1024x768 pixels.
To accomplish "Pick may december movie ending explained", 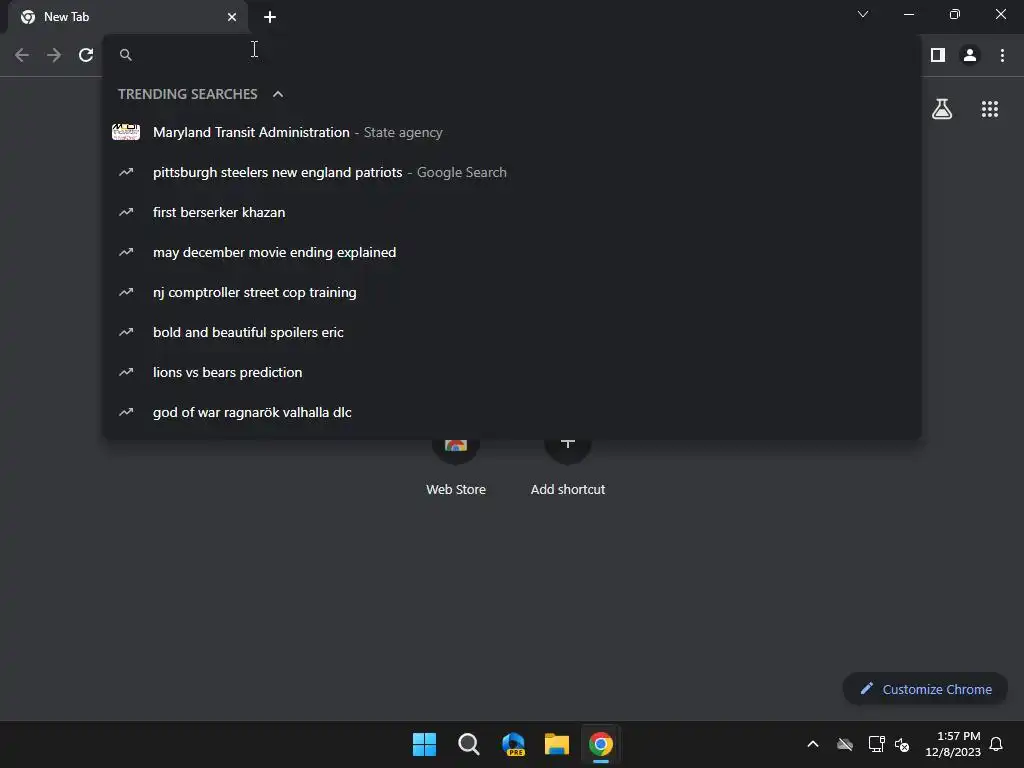I will 512,252.
